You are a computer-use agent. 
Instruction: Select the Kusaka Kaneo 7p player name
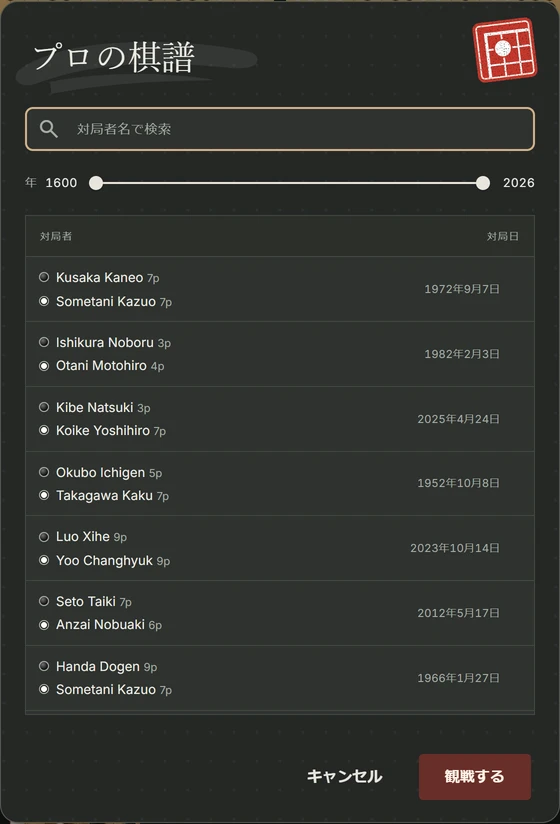[108, 277]
